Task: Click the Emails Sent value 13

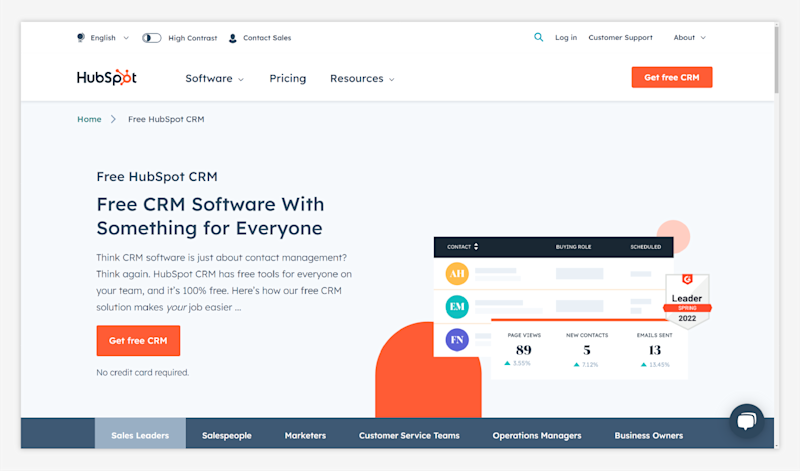Action: tap(655, 350)
